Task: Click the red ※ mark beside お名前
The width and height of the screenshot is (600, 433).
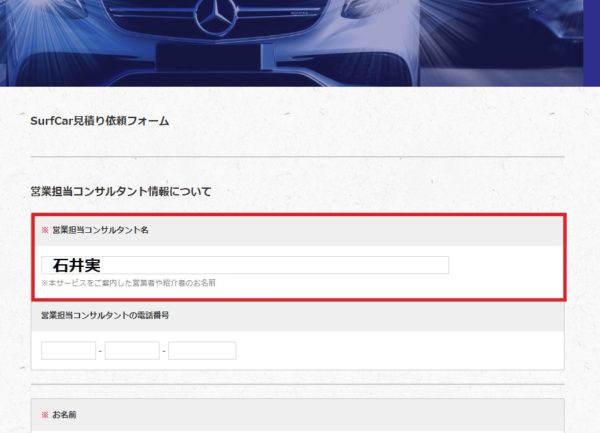Action: point(45,415)
